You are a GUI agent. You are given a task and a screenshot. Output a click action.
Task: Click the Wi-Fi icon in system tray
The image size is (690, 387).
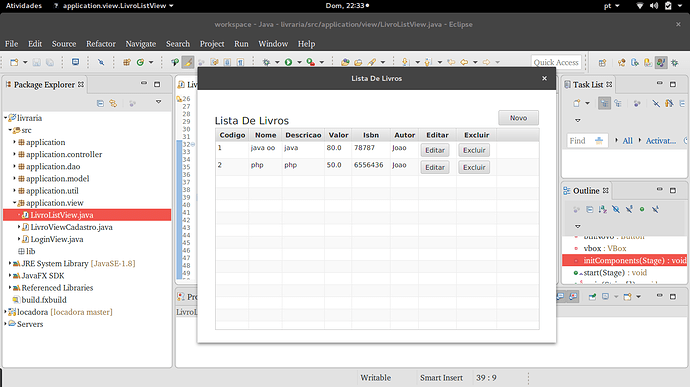click(x=640, y=6)
